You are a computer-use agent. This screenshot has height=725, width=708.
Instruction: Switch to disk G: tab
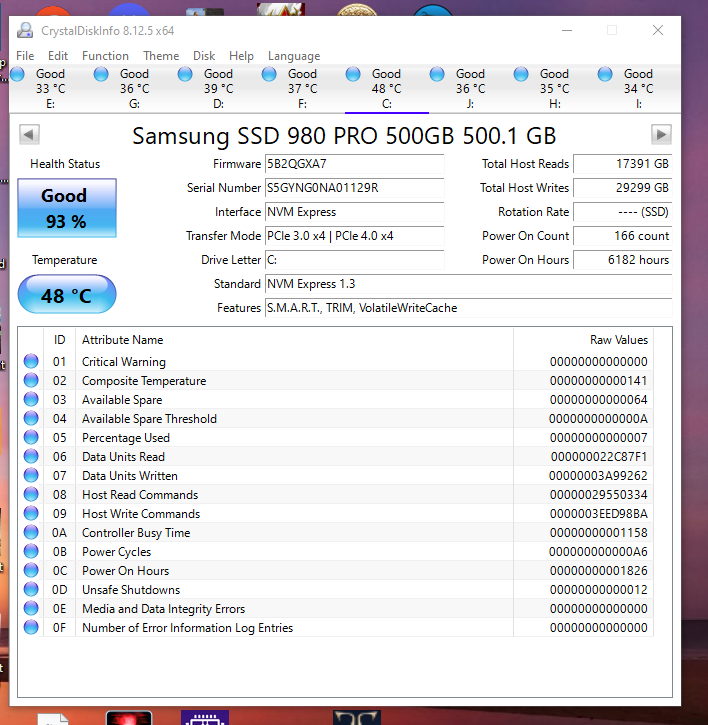pyautogui.click(x=135, y=89)
